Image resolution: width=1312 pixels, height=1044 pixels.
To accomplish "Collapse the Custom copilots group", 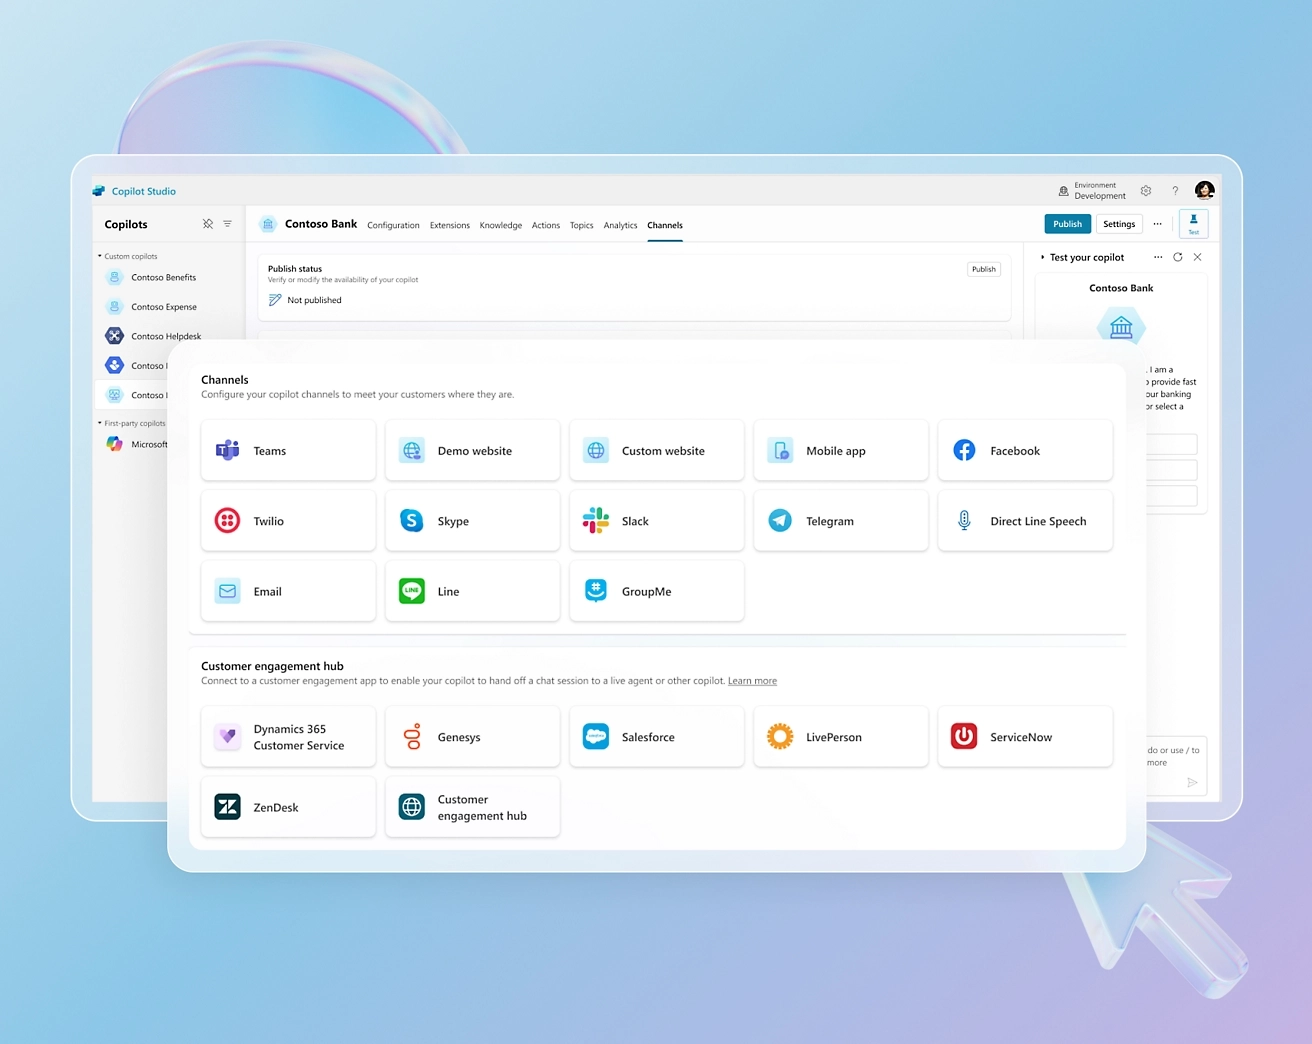I will pos(100,256).
